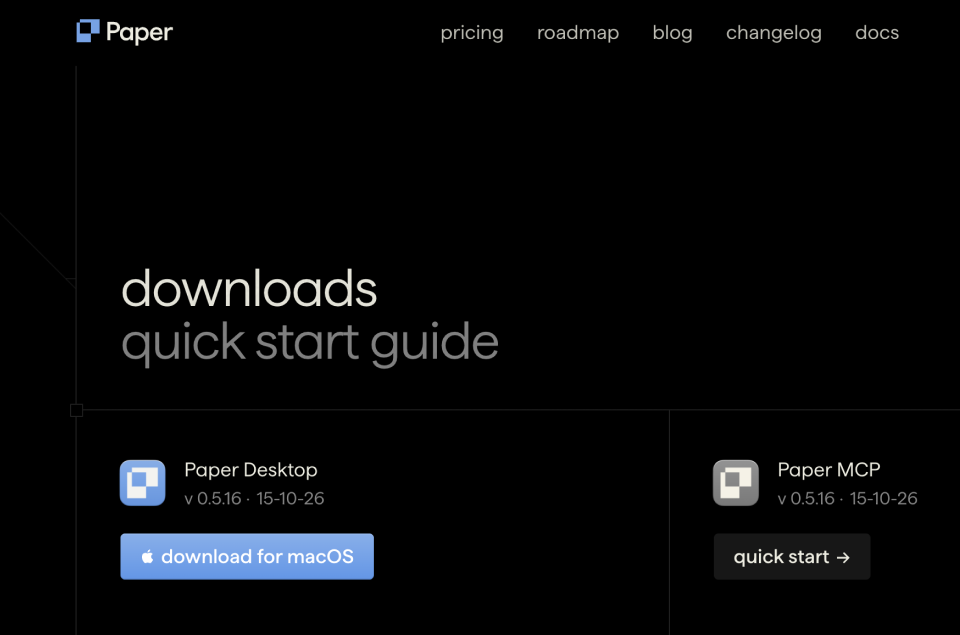Viewport: 960px width, 635px height.
Task: Click the Paper Desktop app icon
Action: [x=143, y=483]
